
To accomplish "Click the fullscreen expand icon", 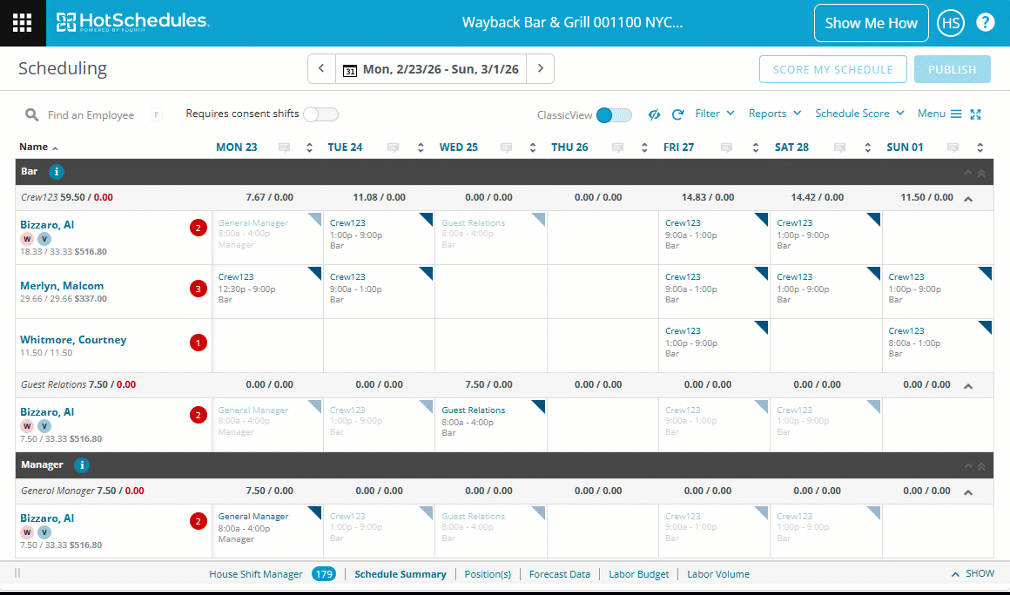I will click(x=976, y=115).
